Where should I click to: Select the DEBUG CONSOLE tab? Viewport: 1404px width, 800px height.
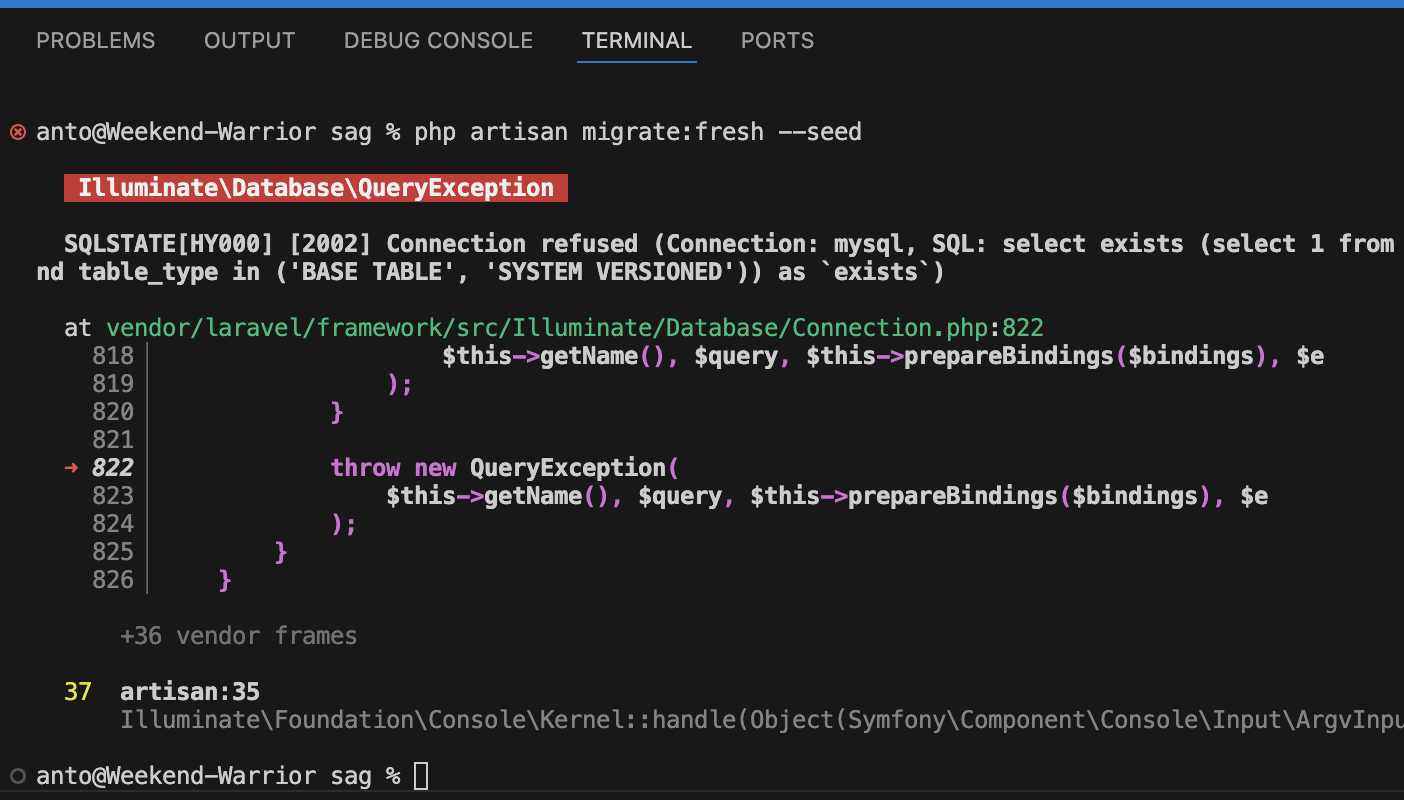(438, 41)
